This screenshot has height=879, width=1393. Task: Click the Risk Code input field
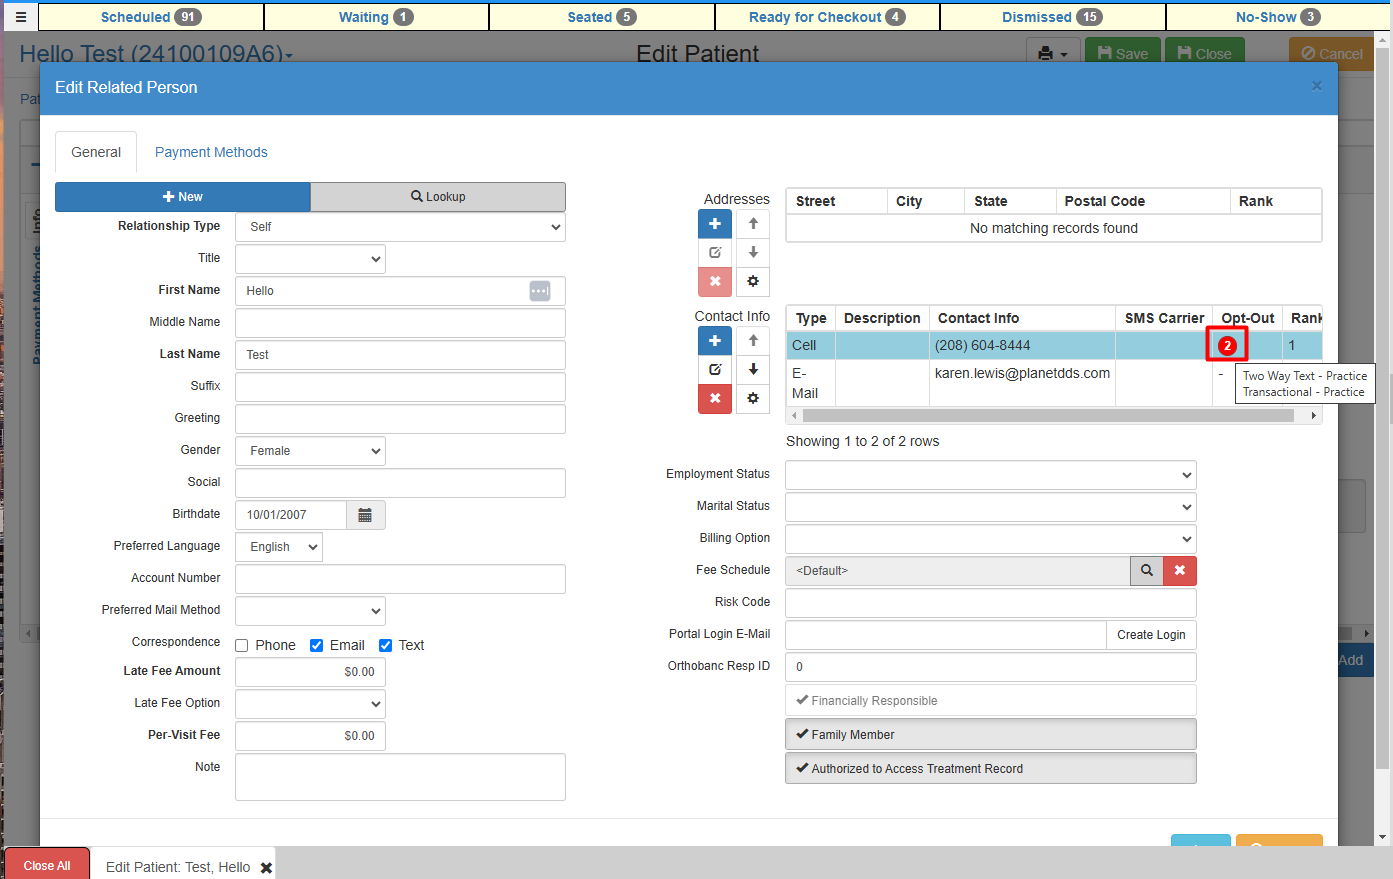pos(991,603)
